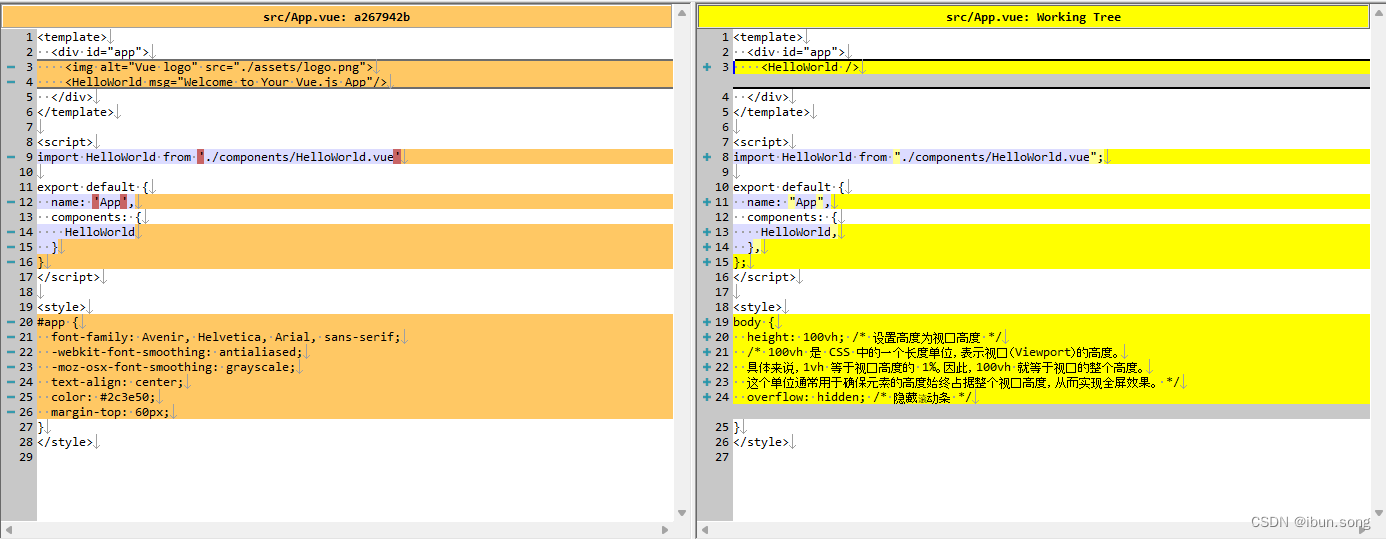Click minus marker for text-align line 24

click(x=9, y=382)
